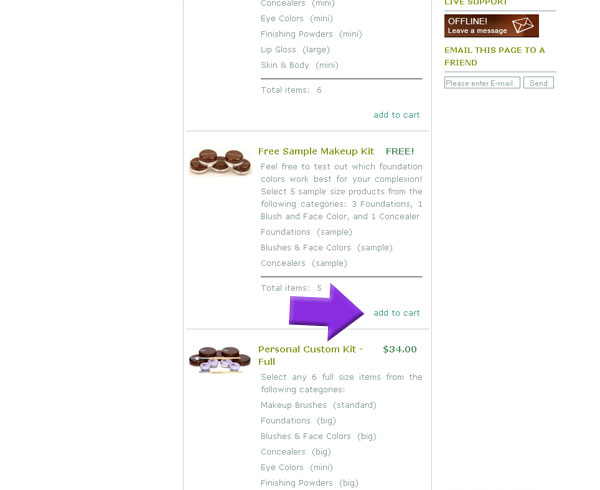Select Foundations (big) category
This screenshot has width=600, height=490.
click(x=298, y=421)
